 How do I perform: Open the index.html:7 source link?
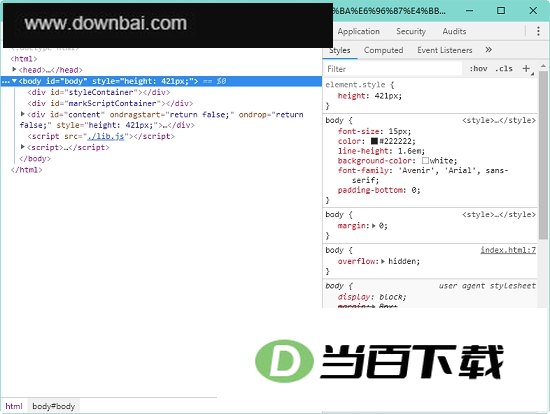coord(508,250)
